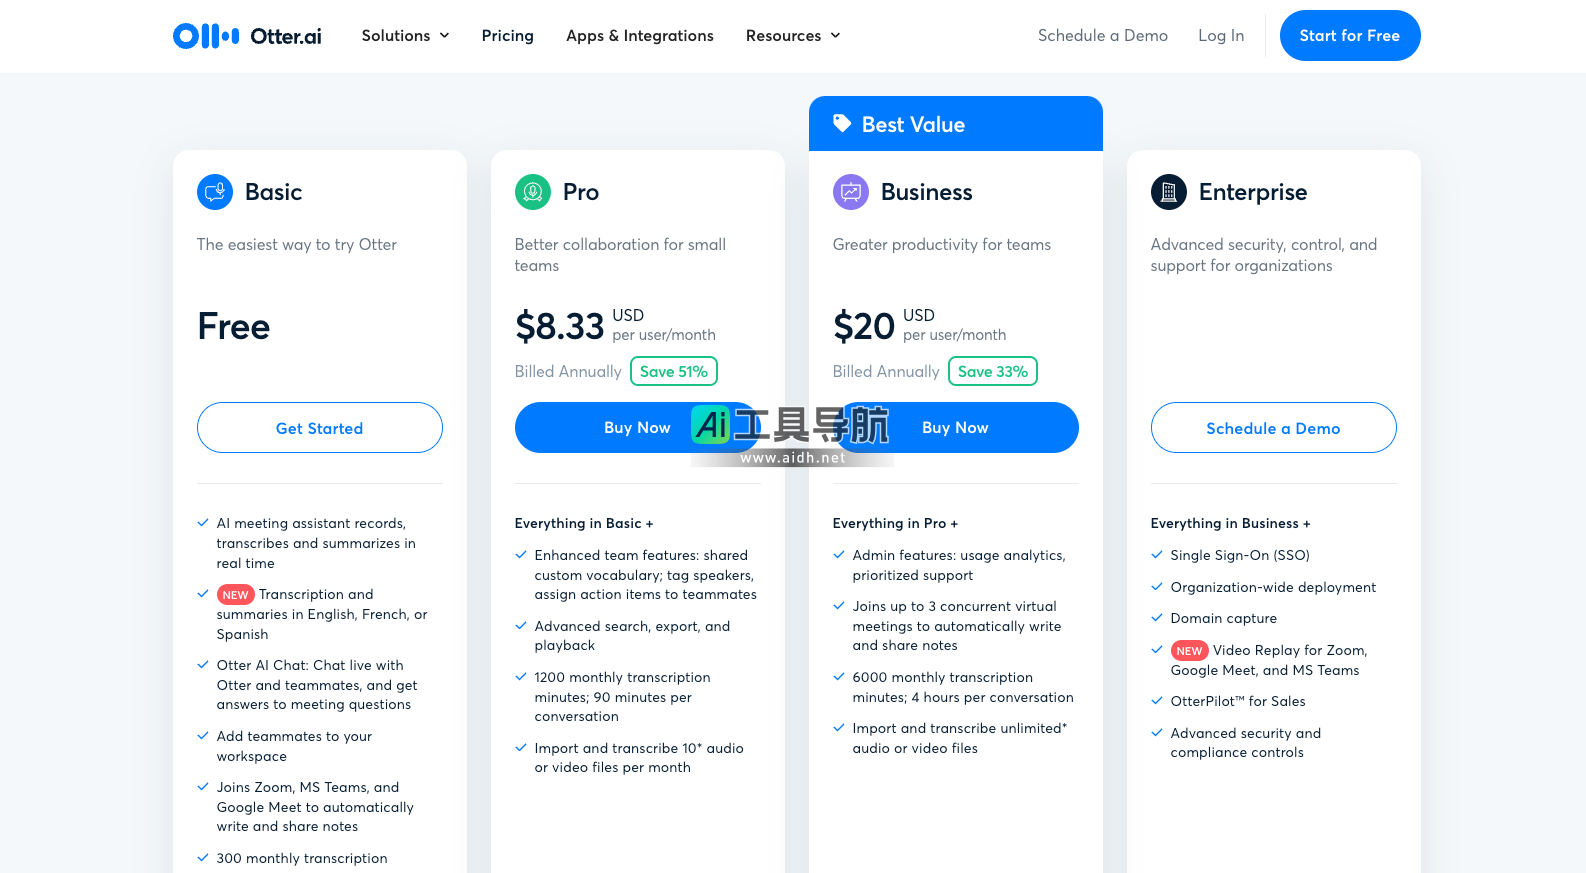Open the Pricing page from navbar
The width and height of the screenshot is (1586, 873).
tap(508, 36)
